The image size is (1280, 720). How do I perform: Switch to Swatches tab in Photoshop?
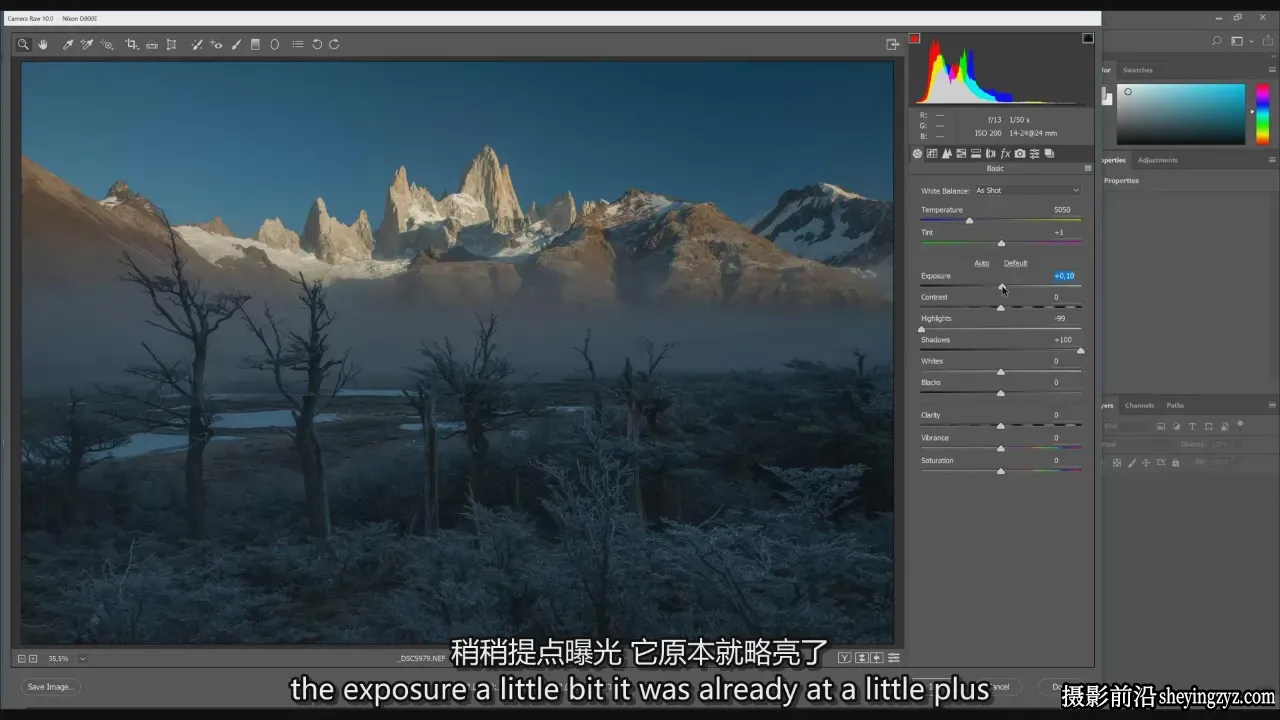click(1137, 70)
